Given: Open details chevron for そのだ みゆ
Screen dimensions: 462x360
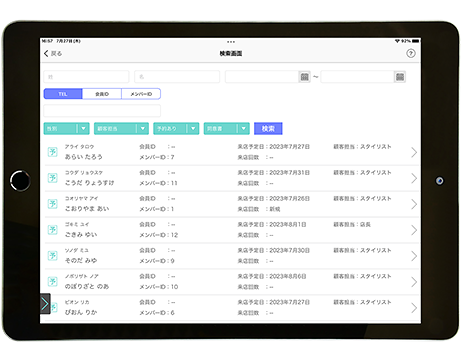Looking at the screenshot, I should [414, 256].
